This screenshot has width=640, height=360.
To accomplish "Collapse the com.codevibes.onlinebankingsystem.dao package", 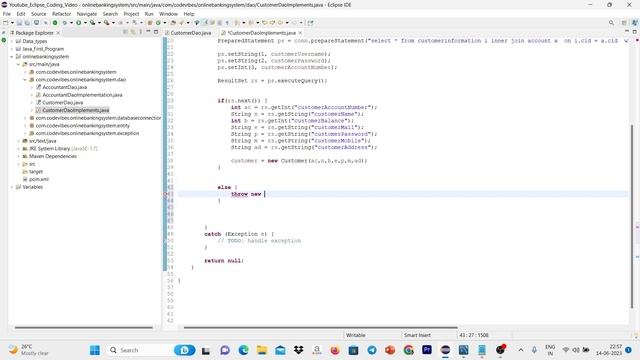I will [25, 80].
